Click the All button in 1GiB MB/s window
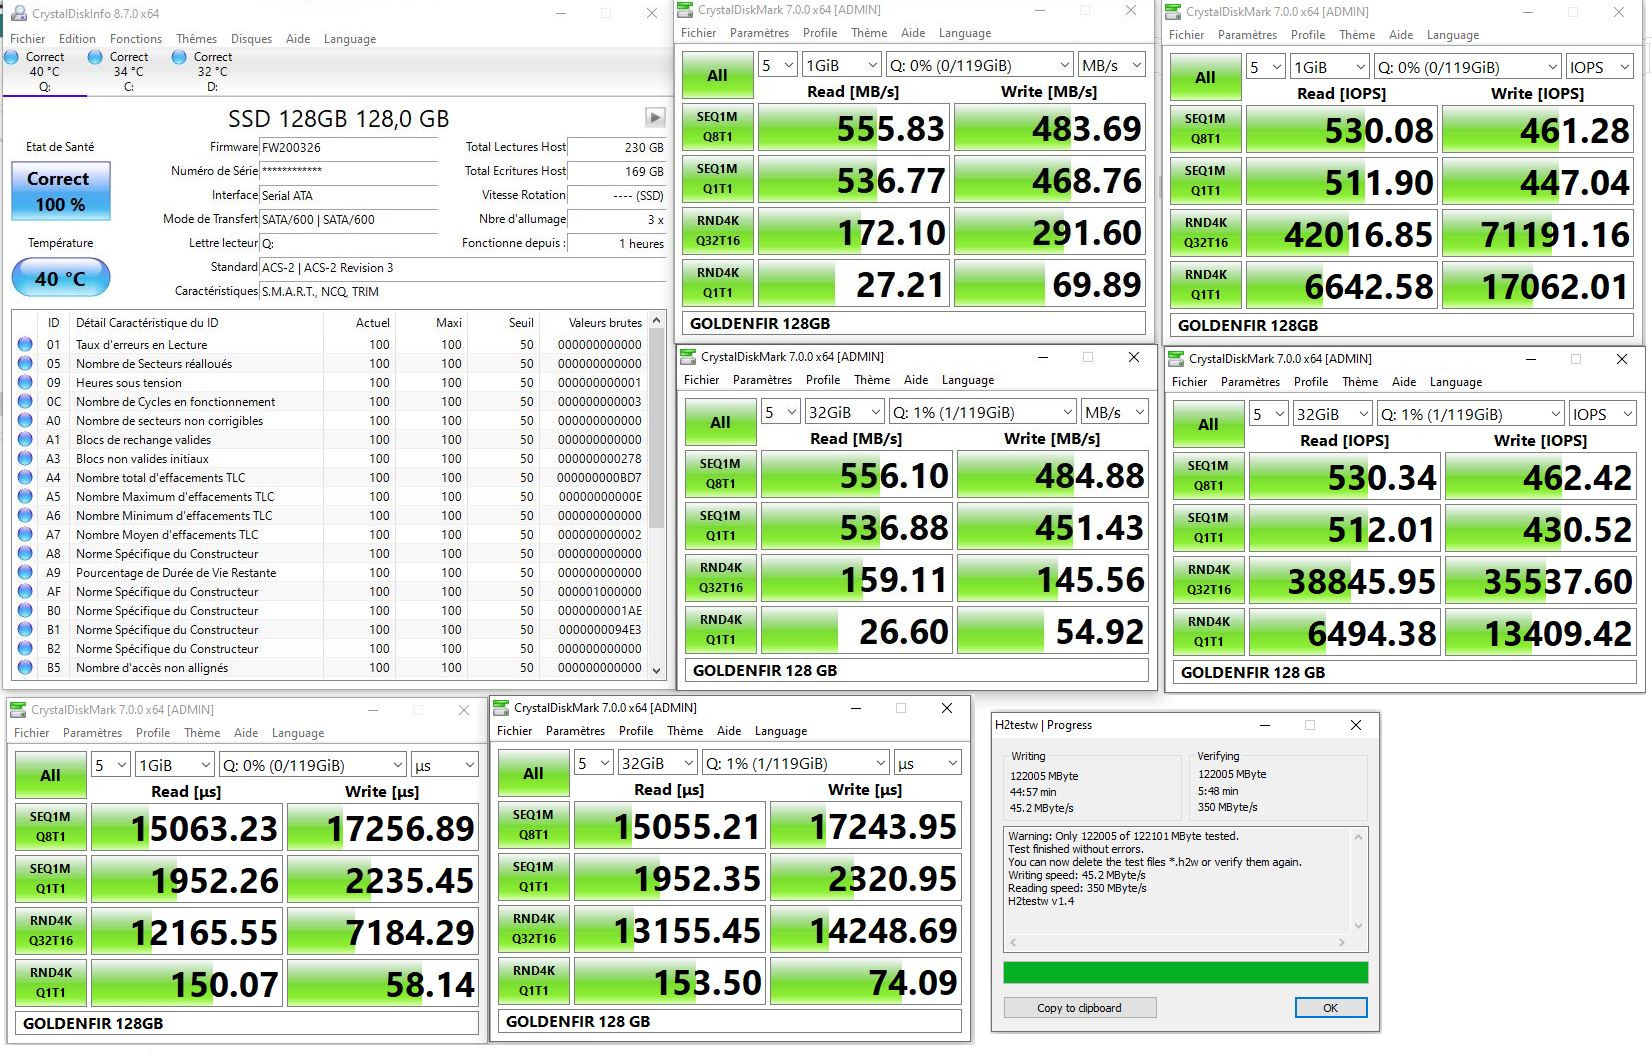This screenshot has height=1056, width=1652. pyautogui.click(x=717, y=75)
